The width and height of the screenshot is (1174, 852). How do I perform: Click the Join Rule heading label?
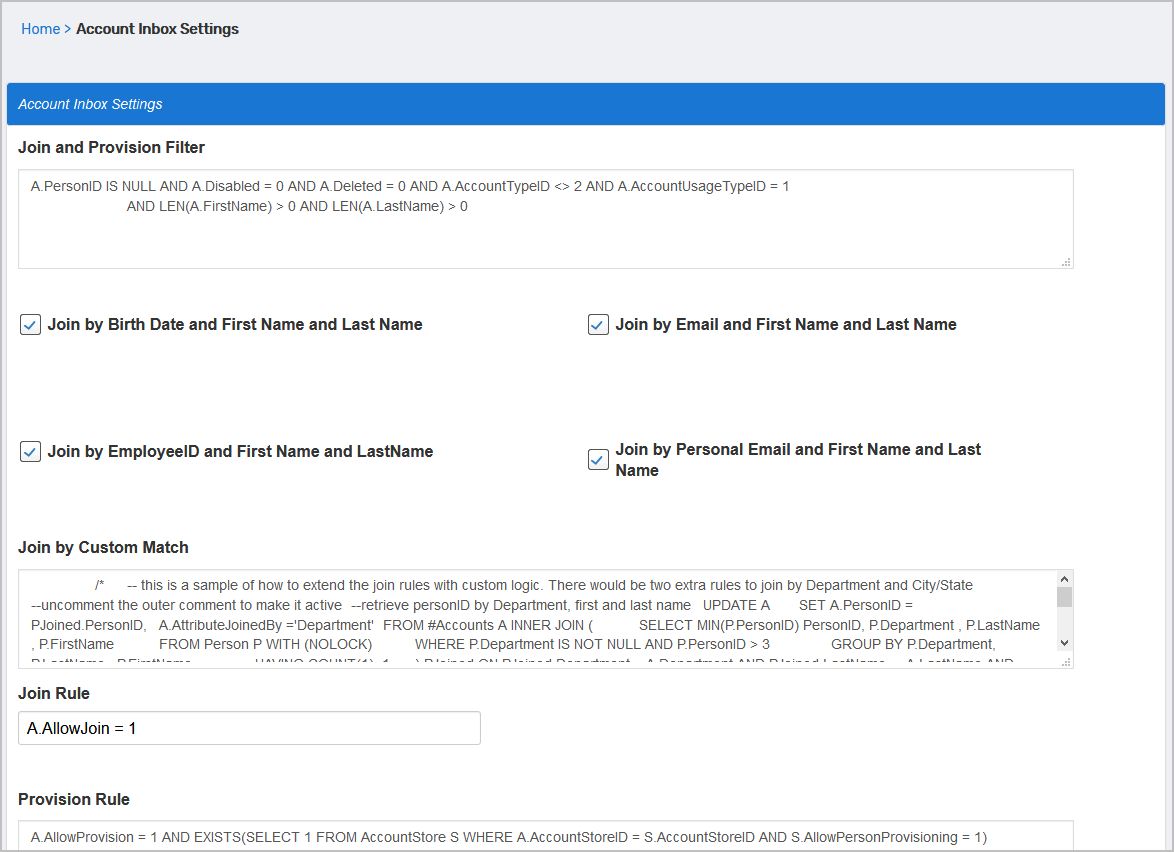[54, 693]
